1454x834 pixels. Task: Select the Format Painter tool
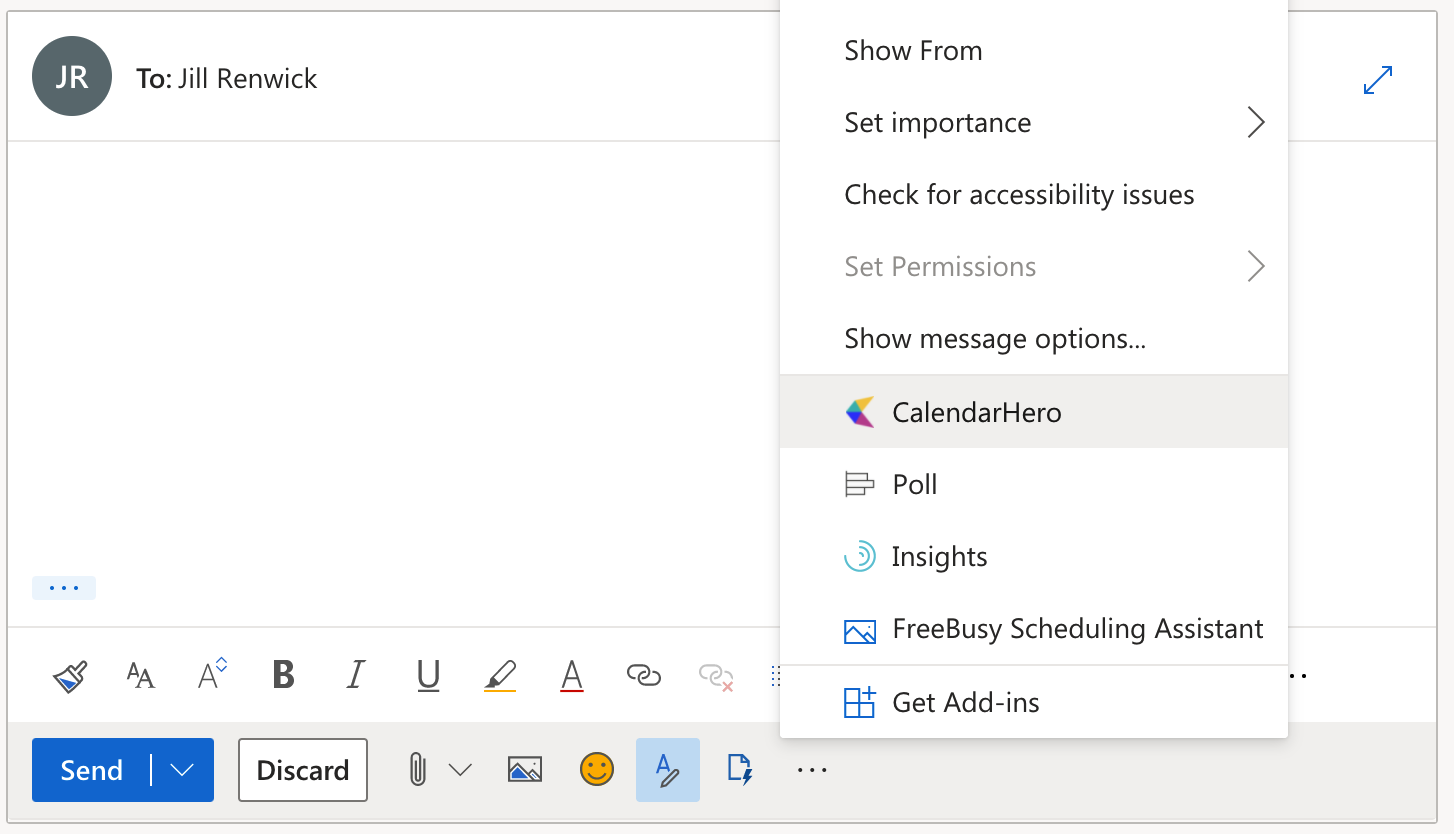pyautogui.click(x=68, y=675)
